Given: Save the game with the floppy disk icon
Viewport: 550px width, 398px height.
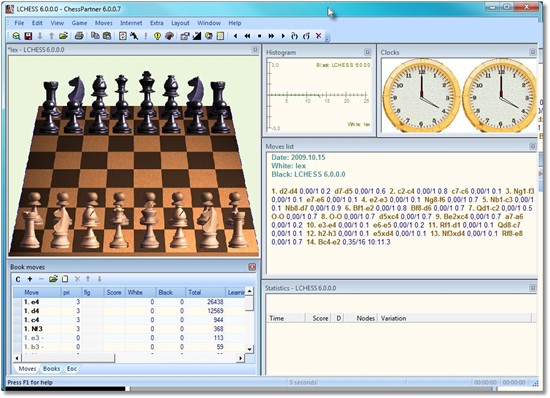Looking at the screenshot, I should point(28,36).
